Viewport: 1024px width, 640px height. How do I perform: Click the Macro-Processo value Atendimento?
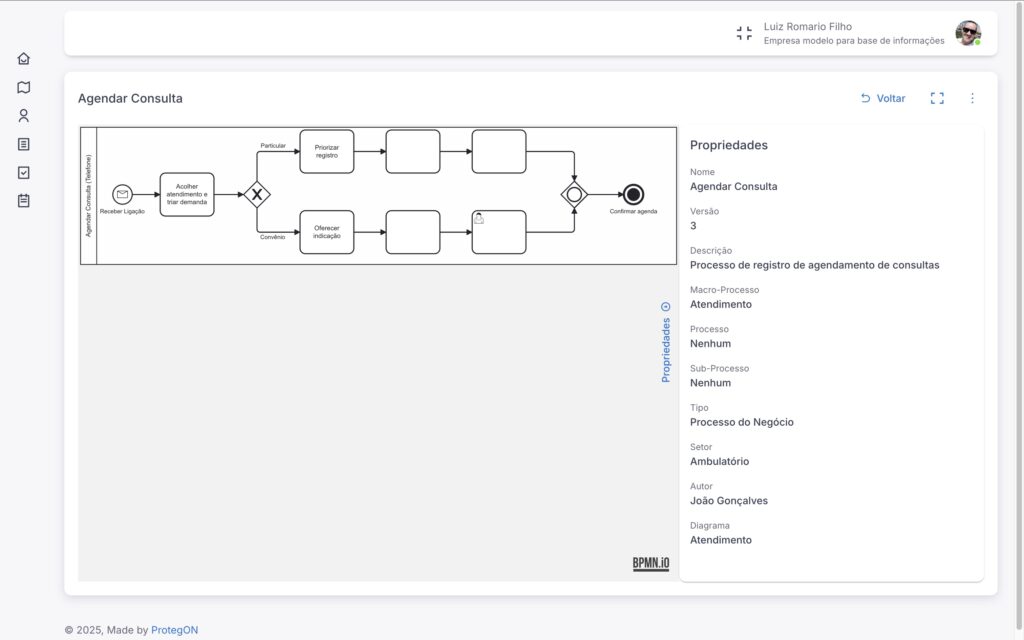click(x=721, y=304)
